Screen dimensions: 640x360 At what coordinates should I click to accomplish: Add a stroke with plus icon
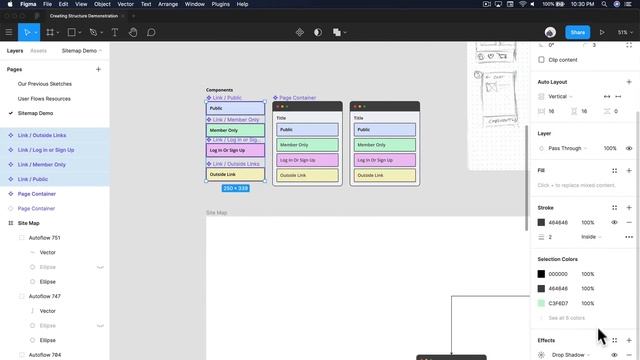pos(629,208)
